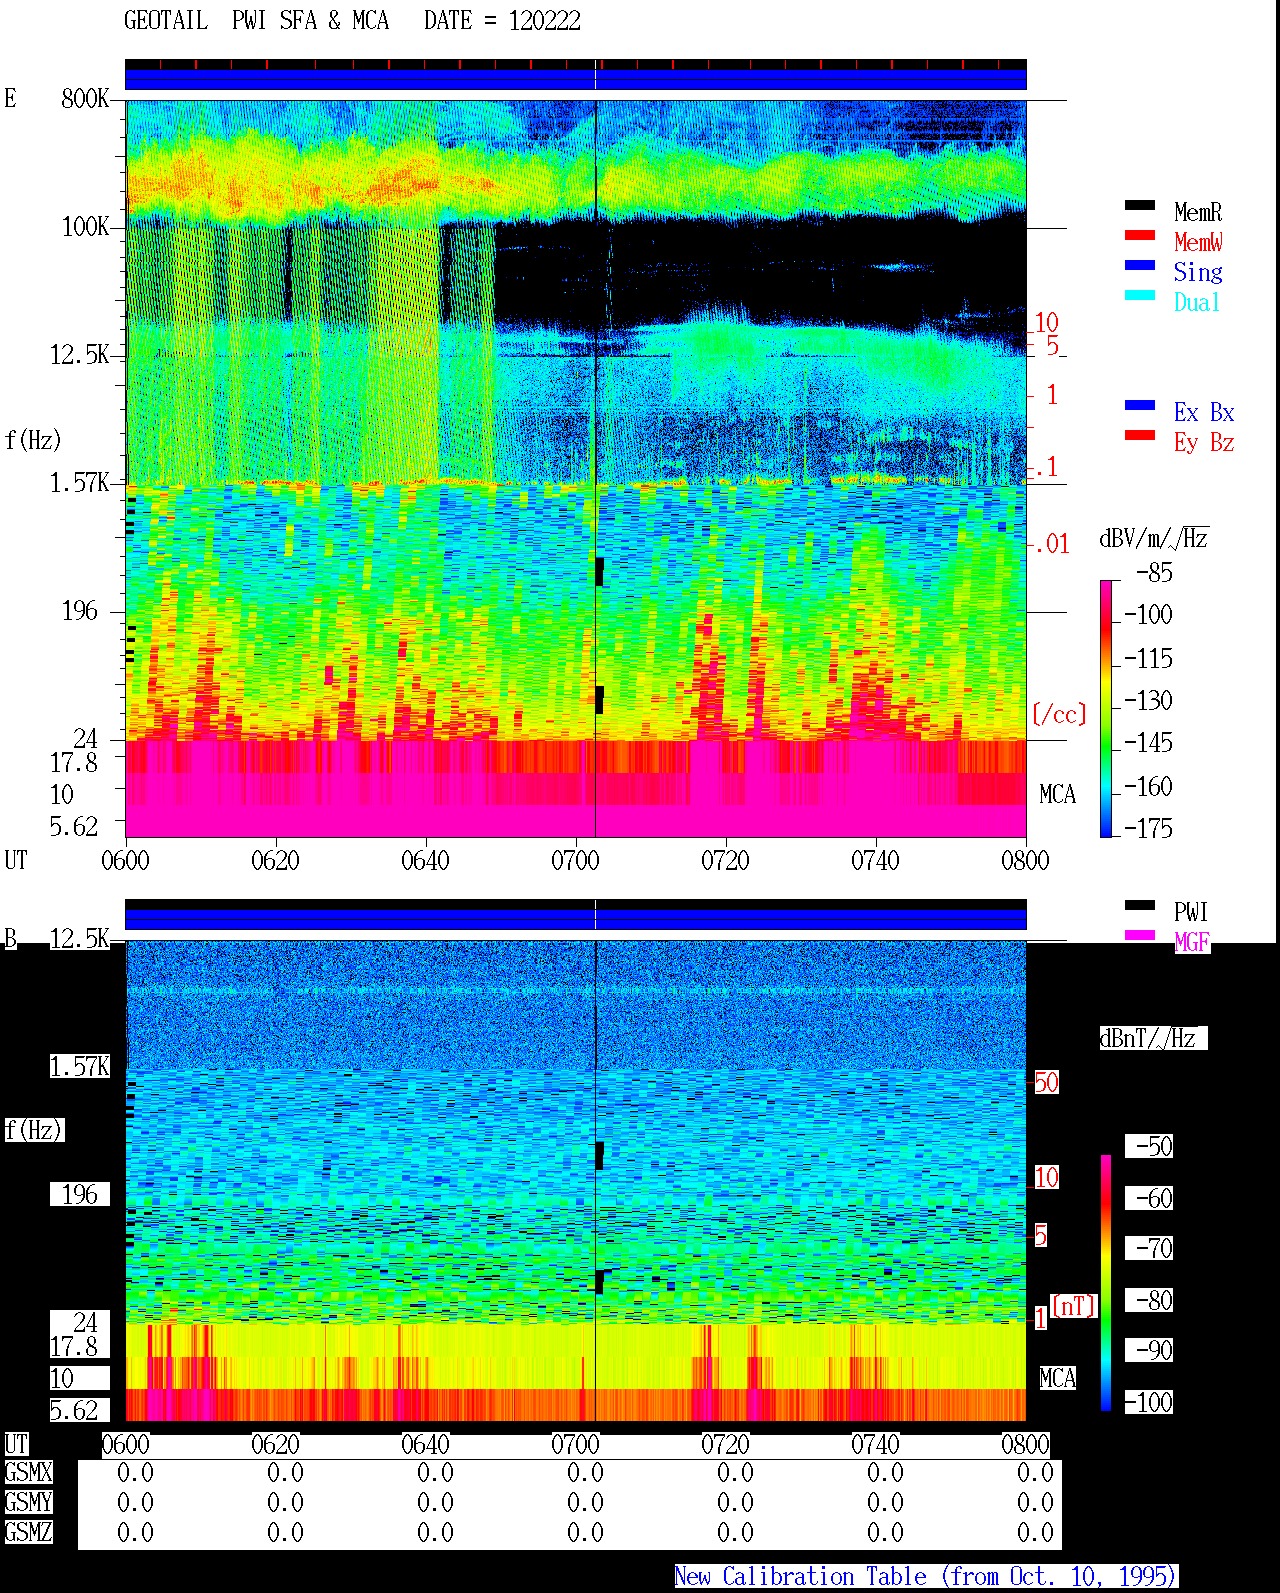Click the black PWI legend swatch
This screenshot has width=1280, height=1593.
coord(1140,905)
